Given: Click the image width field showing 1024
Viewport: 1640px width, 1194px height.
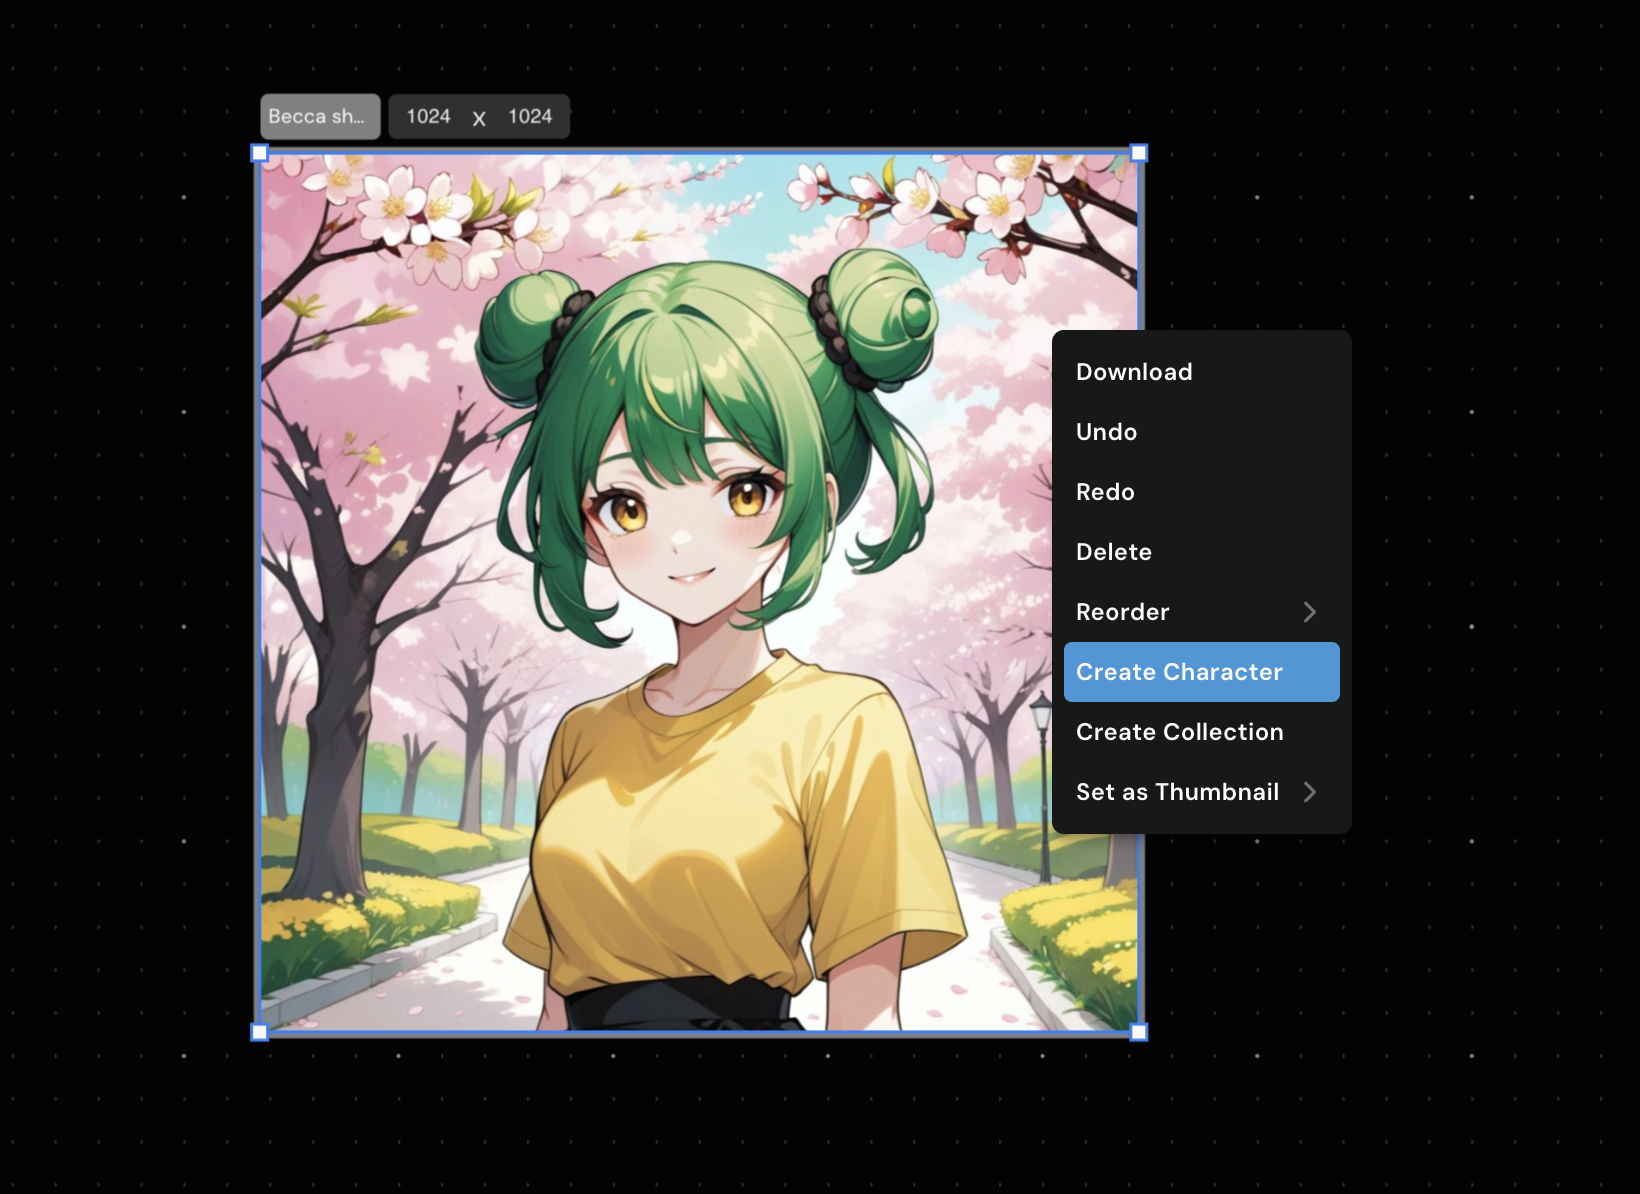Looking at the screenshot, I should [430, 116].
